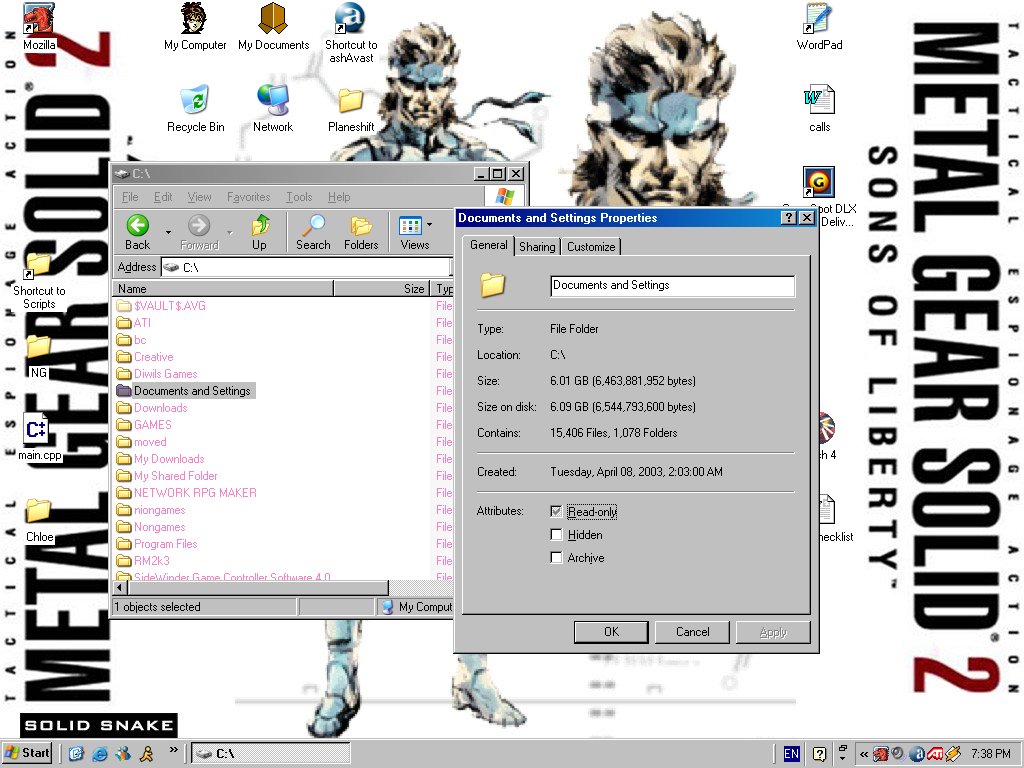The image size is (1024, 768).
Task: Switch to the Sharing tab
Action: pos(537,247)
